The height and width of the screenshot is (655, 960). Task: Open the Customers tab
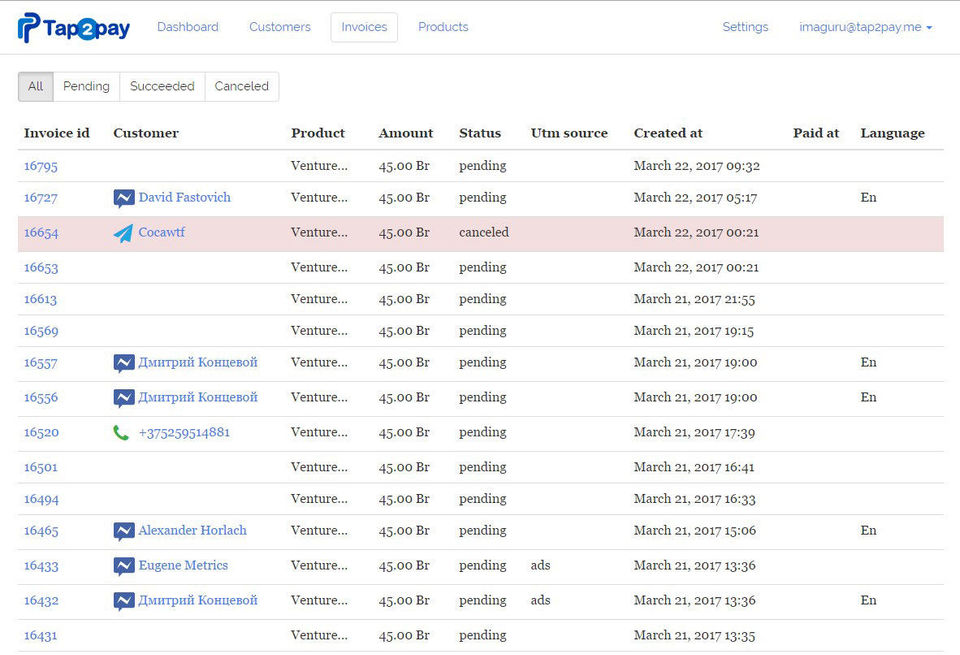point(280,28)
